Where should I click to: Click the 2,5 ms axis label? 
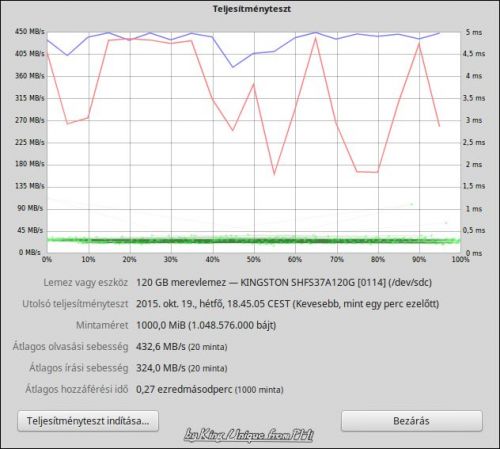(x=474, y=143)
